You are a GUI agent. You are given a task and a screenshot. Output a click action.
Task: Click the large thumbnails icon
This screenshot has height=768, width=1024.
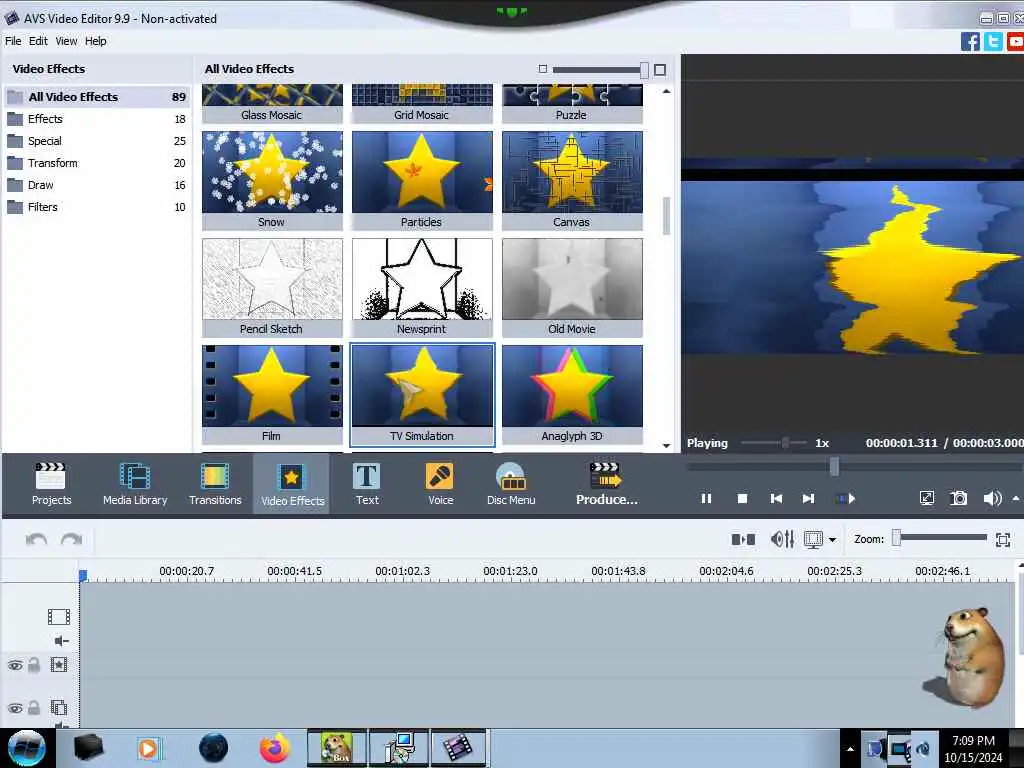point(660,69)
